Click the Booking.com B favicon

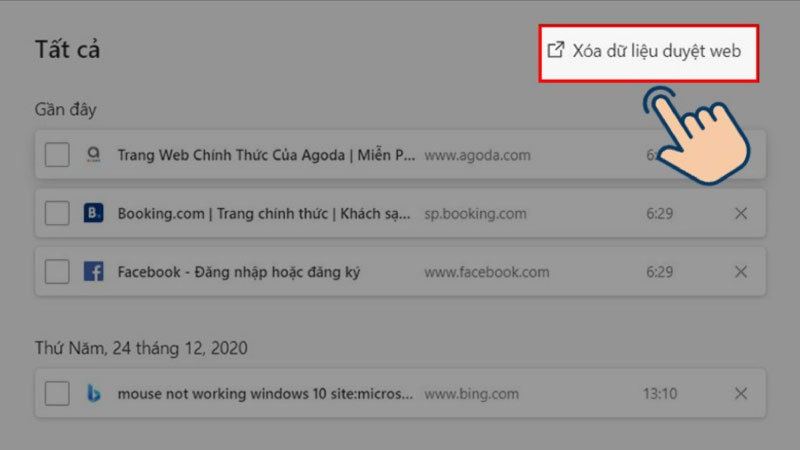click(x=93, y=213)
